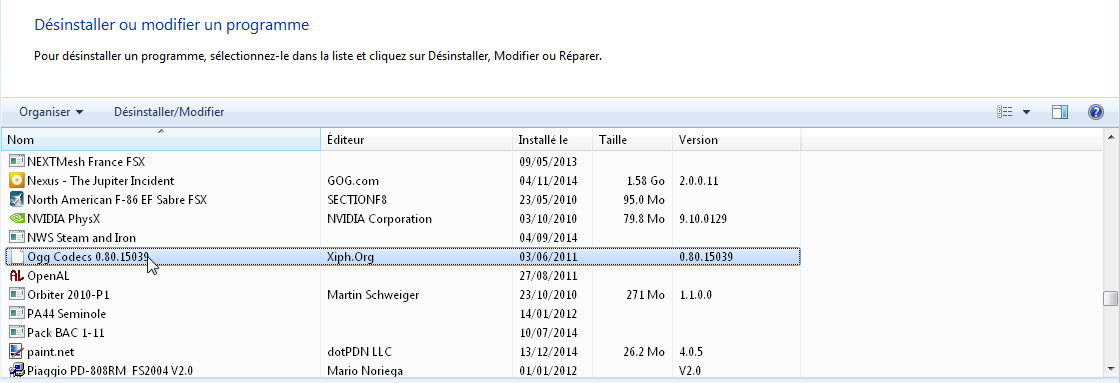Select Piaggio PD-808RM FS2004 V2.0 name
1120x383 pixels.
[110, 370]
